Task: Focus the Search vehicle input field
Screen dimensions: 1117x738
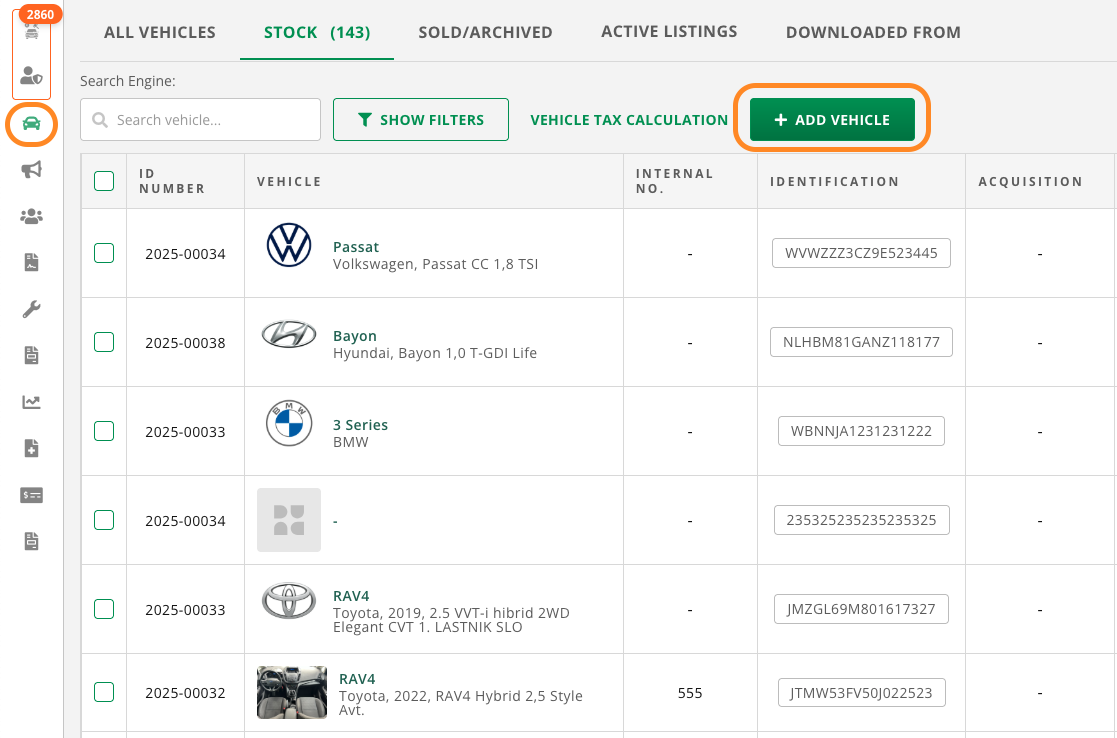Action: [x=210, y=120]
